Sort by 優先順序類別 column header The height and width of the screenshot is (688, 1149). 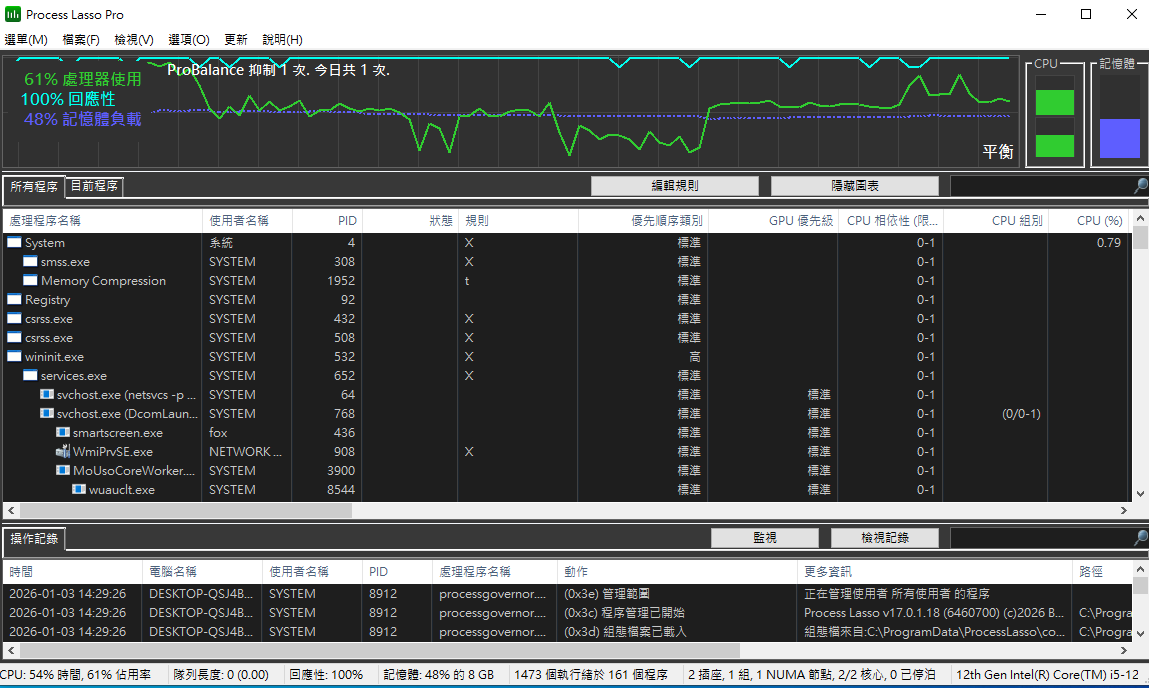(x=643, y=221)
